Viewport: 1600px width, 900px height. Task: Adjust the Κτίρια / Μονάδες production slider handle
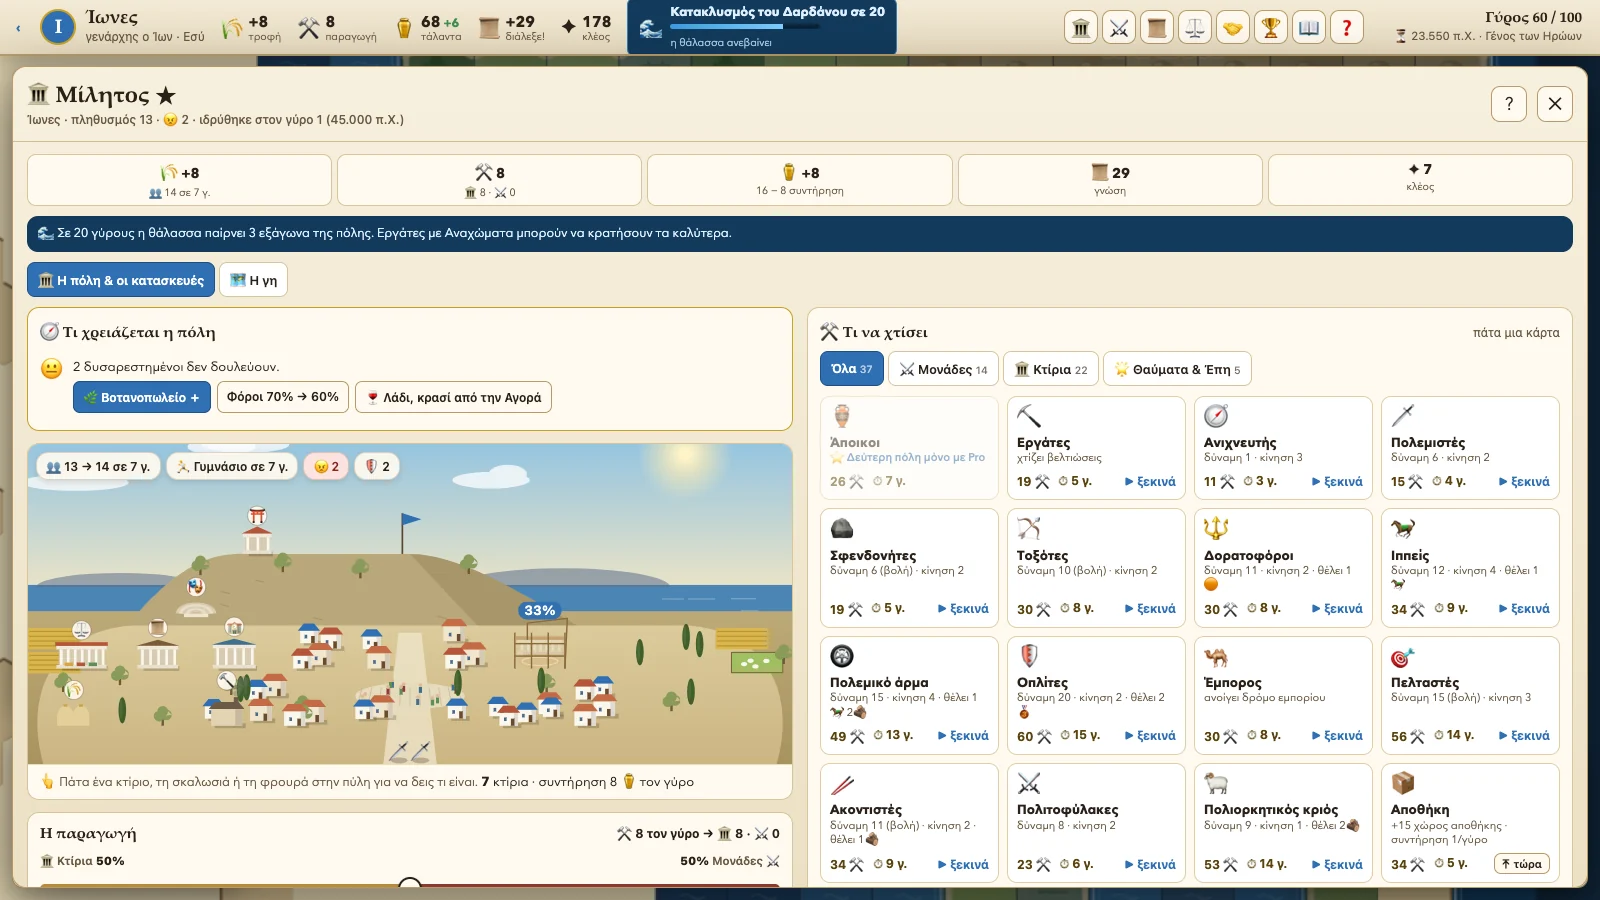click(410, 885)
